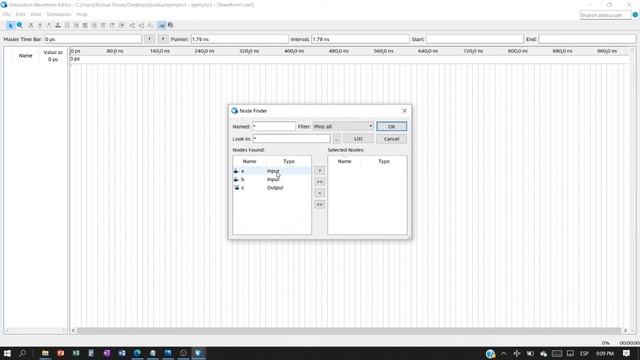Click the last toolbar icon after Snap to Grid
The width and height of the screenshot is (640, 360).
tap(171, 25)
